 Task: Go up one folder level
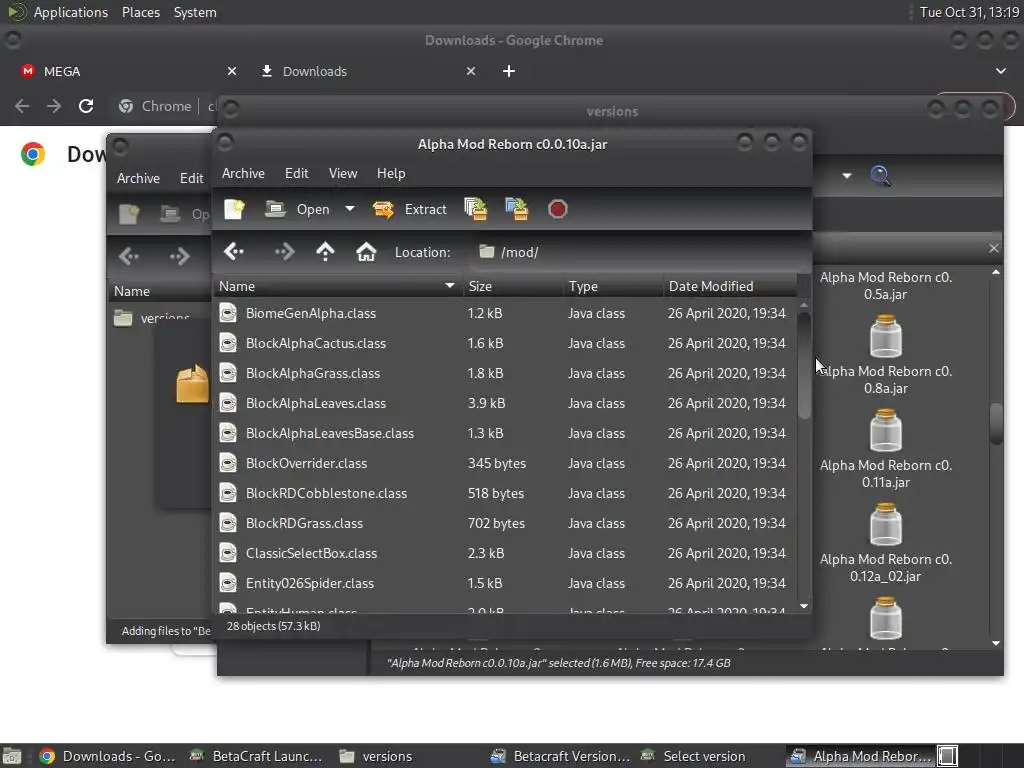[325, 252]
